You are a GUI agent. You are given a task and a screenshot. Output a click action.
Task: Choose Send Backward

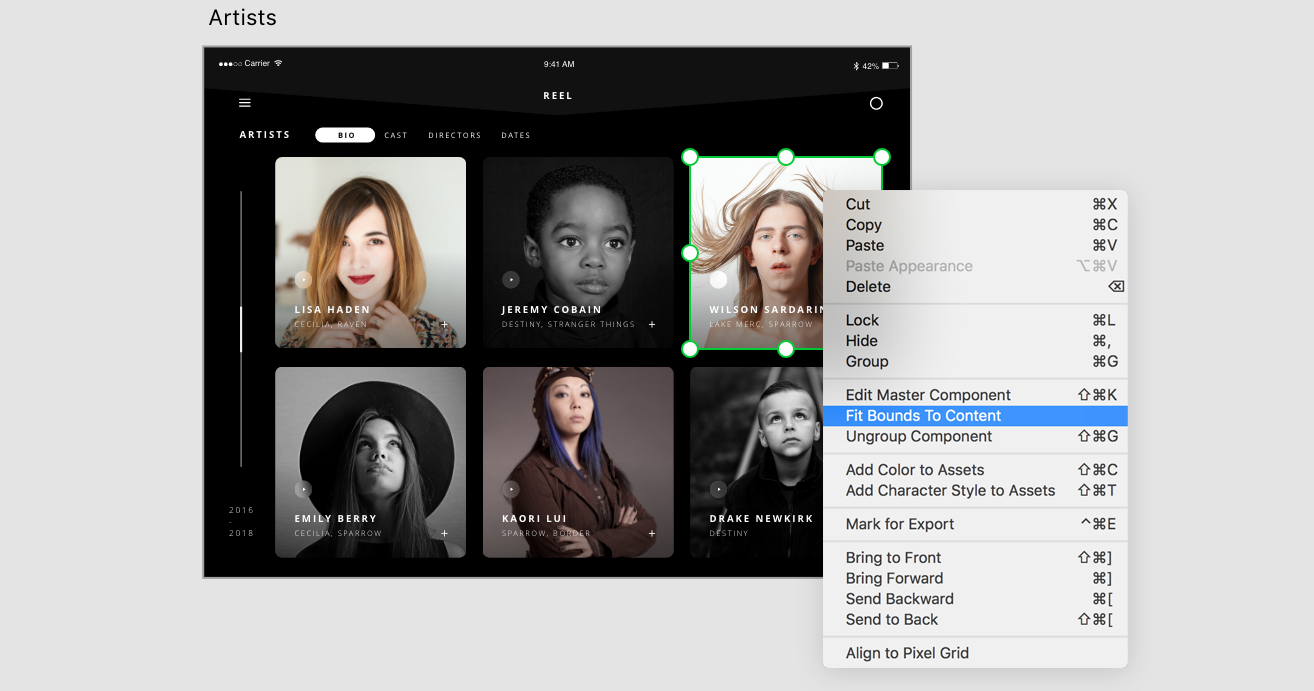coord(975,599)
